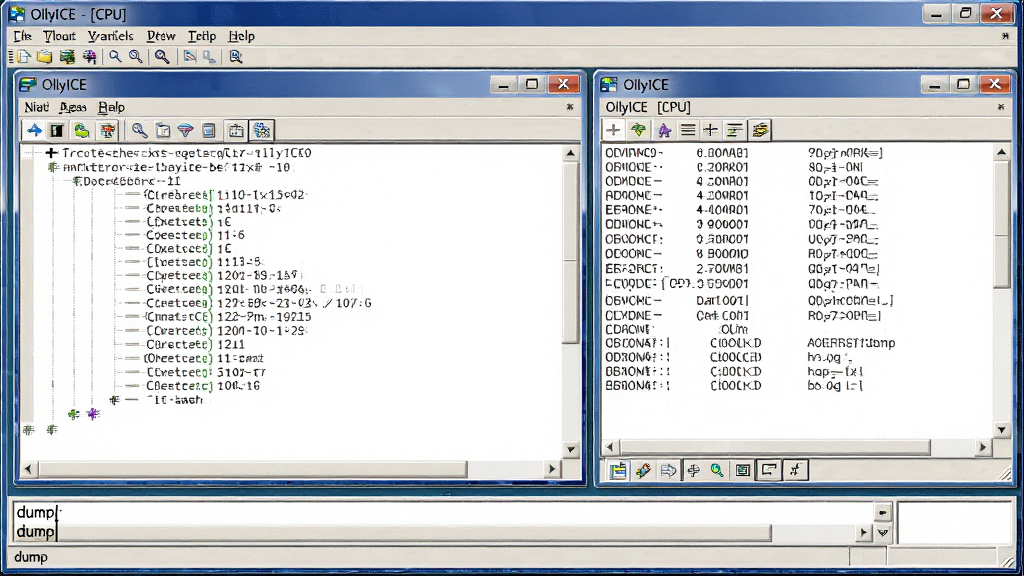Image resolution: width=1024 pixels, height=576 pixels.
Task: Open the yellow folder icon in main toolbar
Action: [44, 57]
